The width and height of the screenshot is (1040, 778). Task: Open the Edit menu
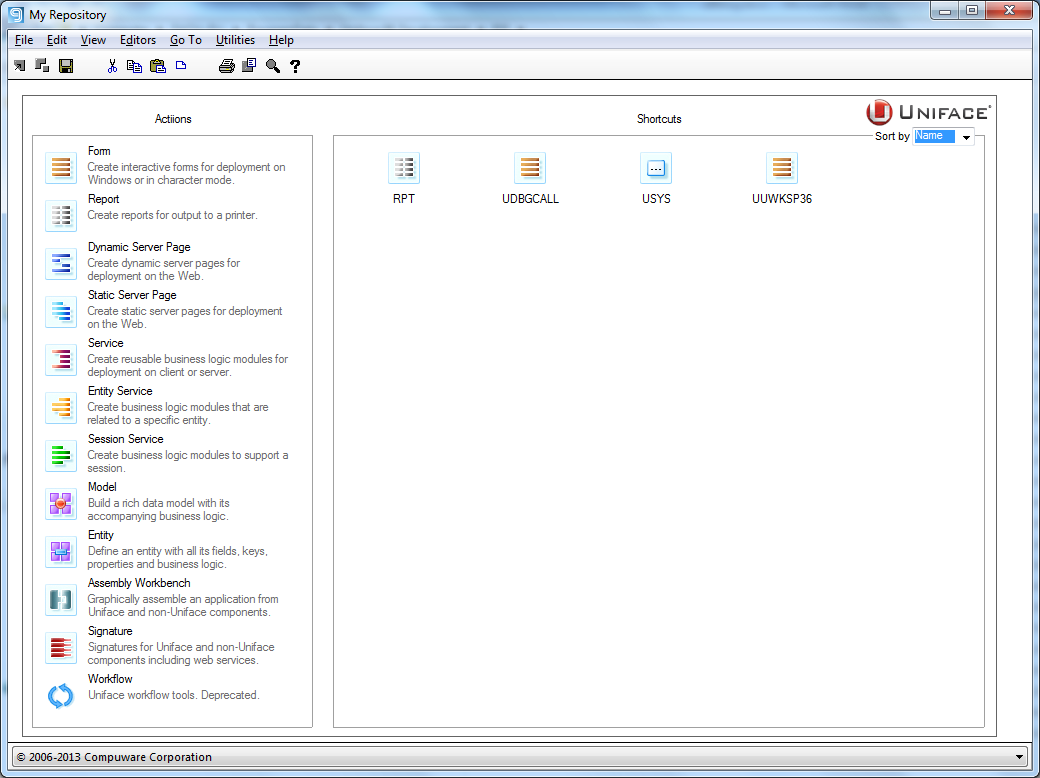[x=57, y=40]
